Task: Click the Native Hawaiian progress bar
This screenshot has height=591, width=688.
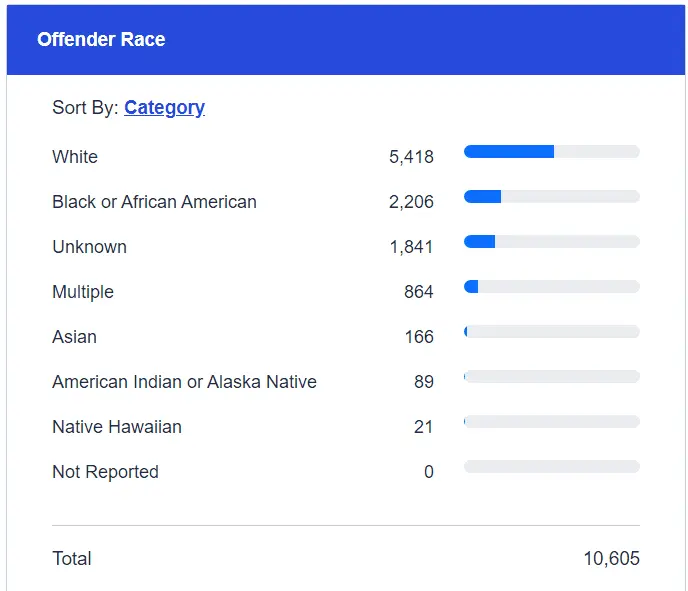Action: click(x=551, y=422)
